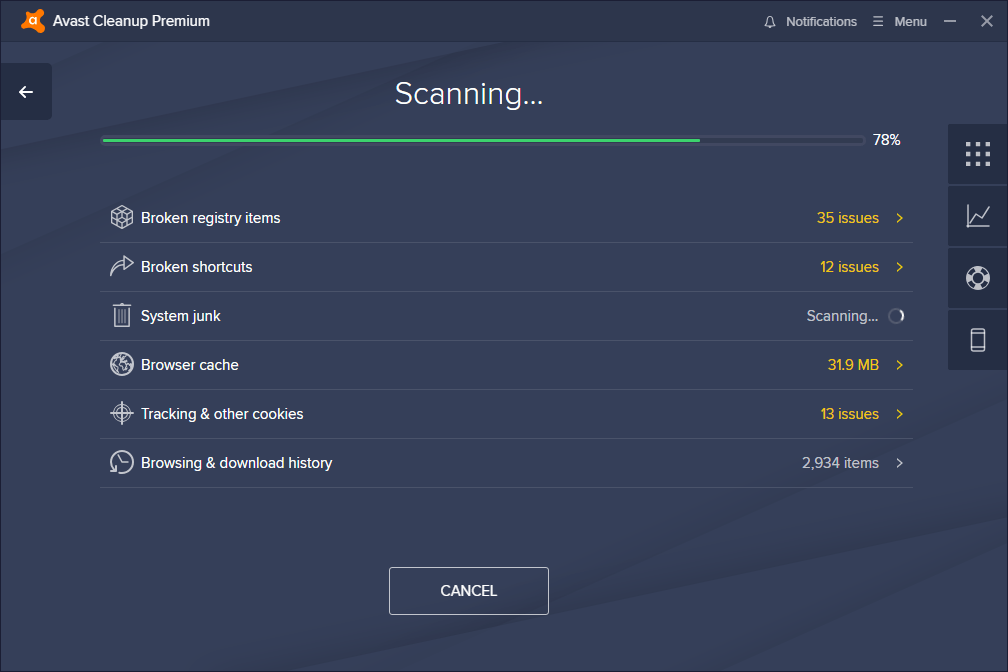Screen dimensions: 1008x672
Task: Open the statistics chart icon in sidebar
Action: pos(977,216)
